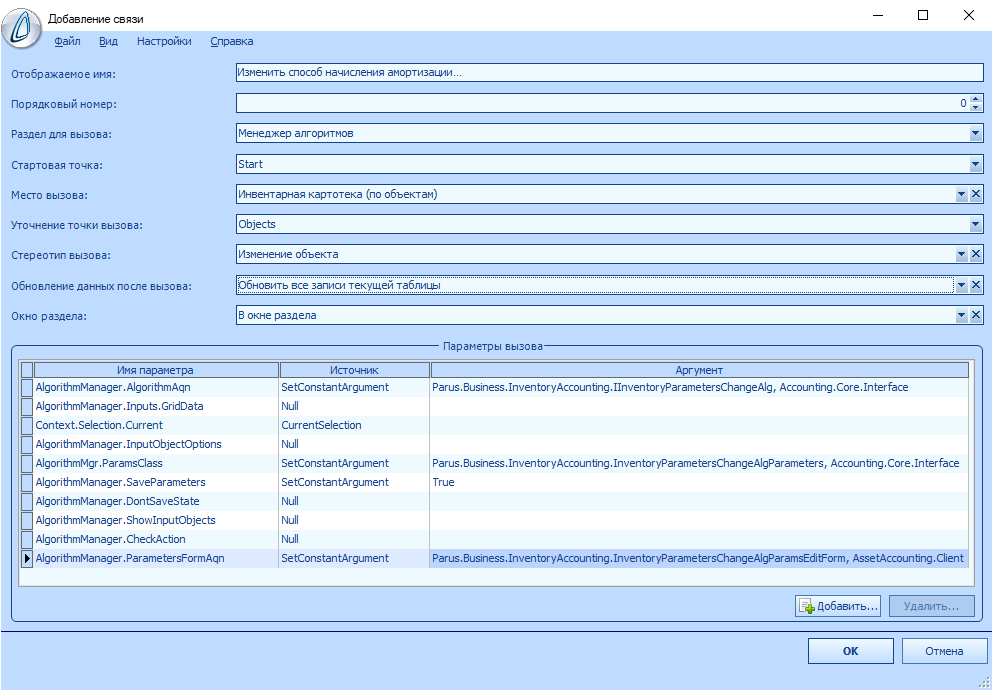Clear the Стереотип вызова field with X

[x=976, y=255]
